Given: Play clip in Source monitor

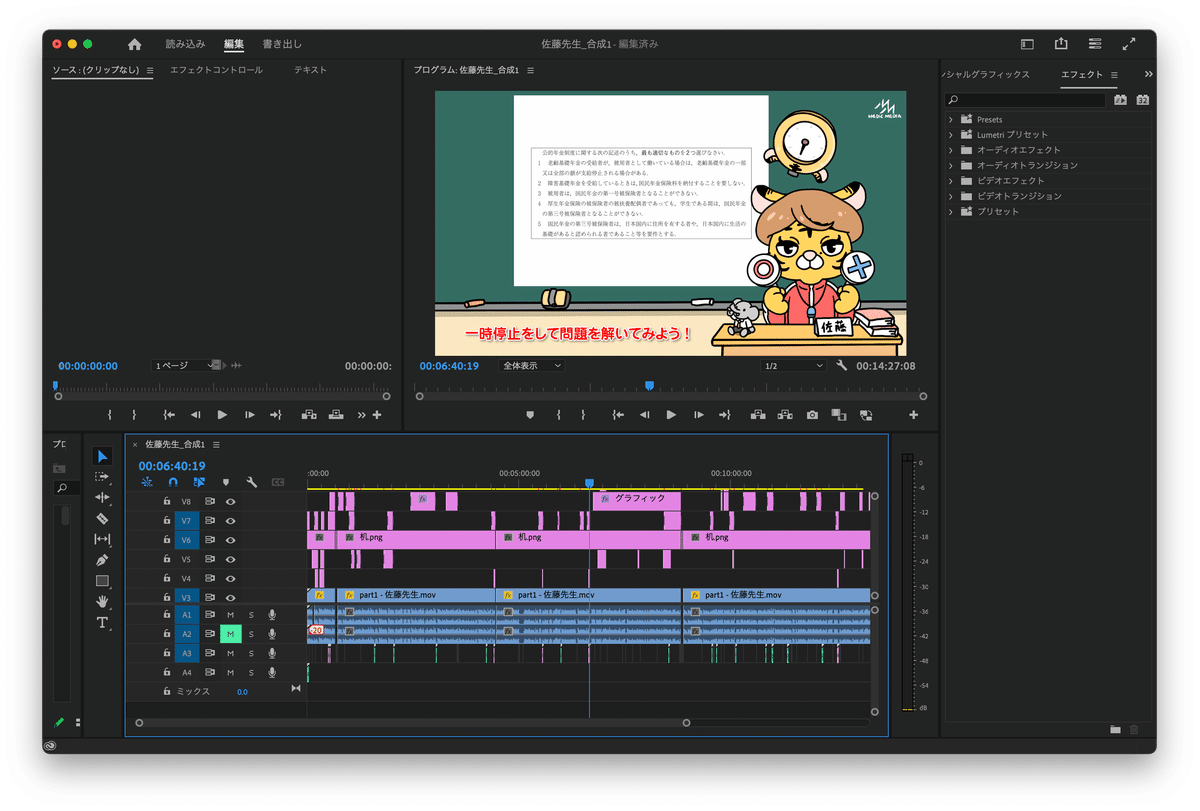Looking at the screenshot, I should click(222, 415).
